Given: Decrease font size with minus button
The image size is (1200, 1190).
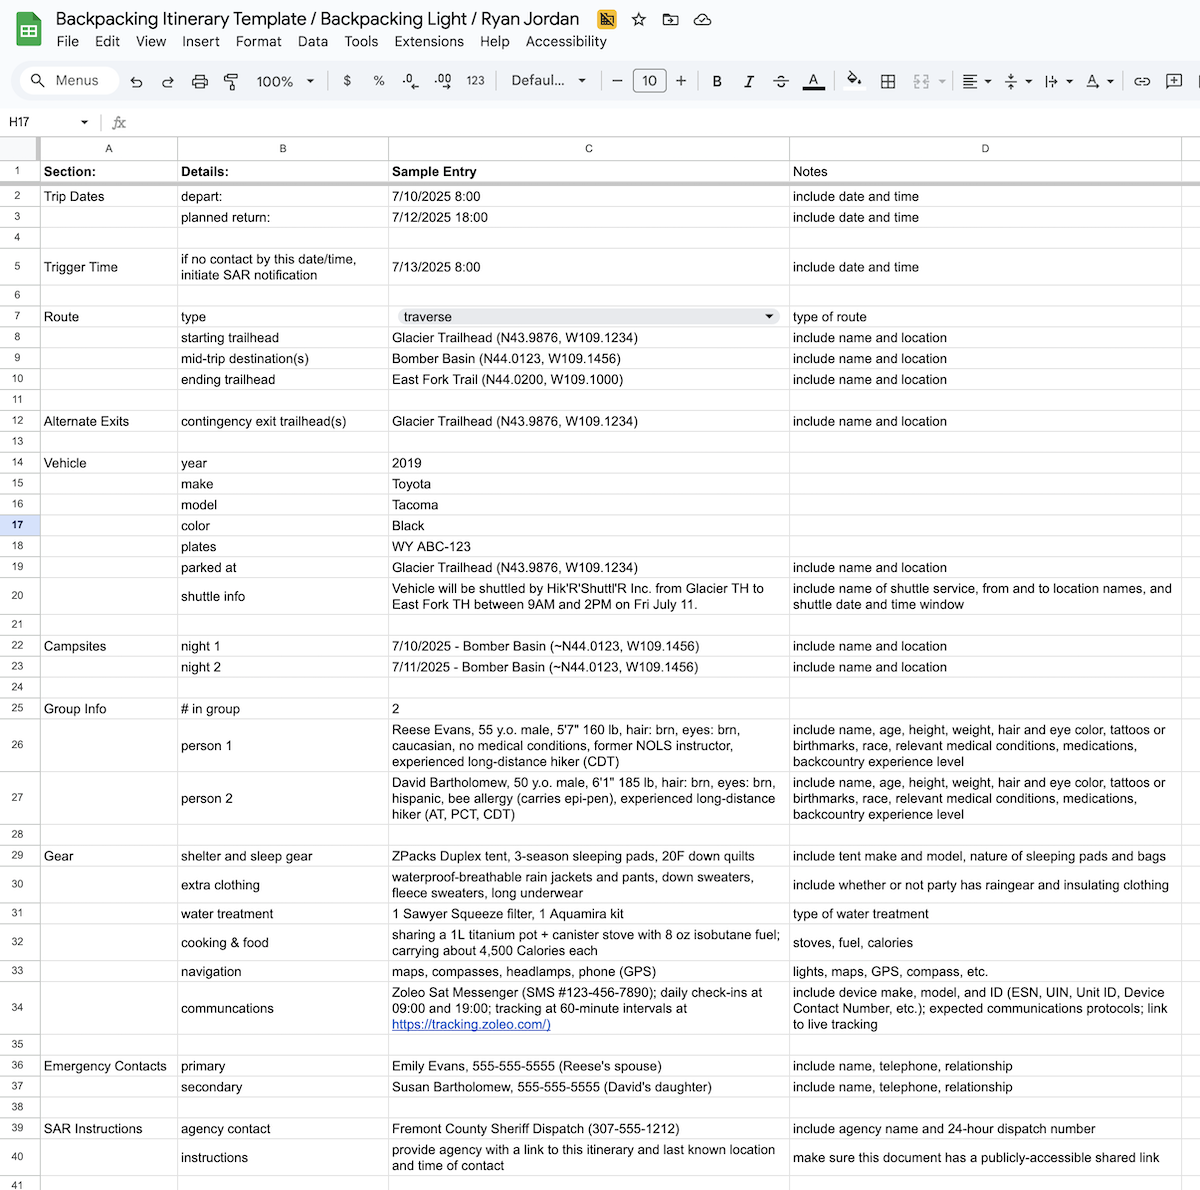Looking at the screenshot, I should click(617, 81).
